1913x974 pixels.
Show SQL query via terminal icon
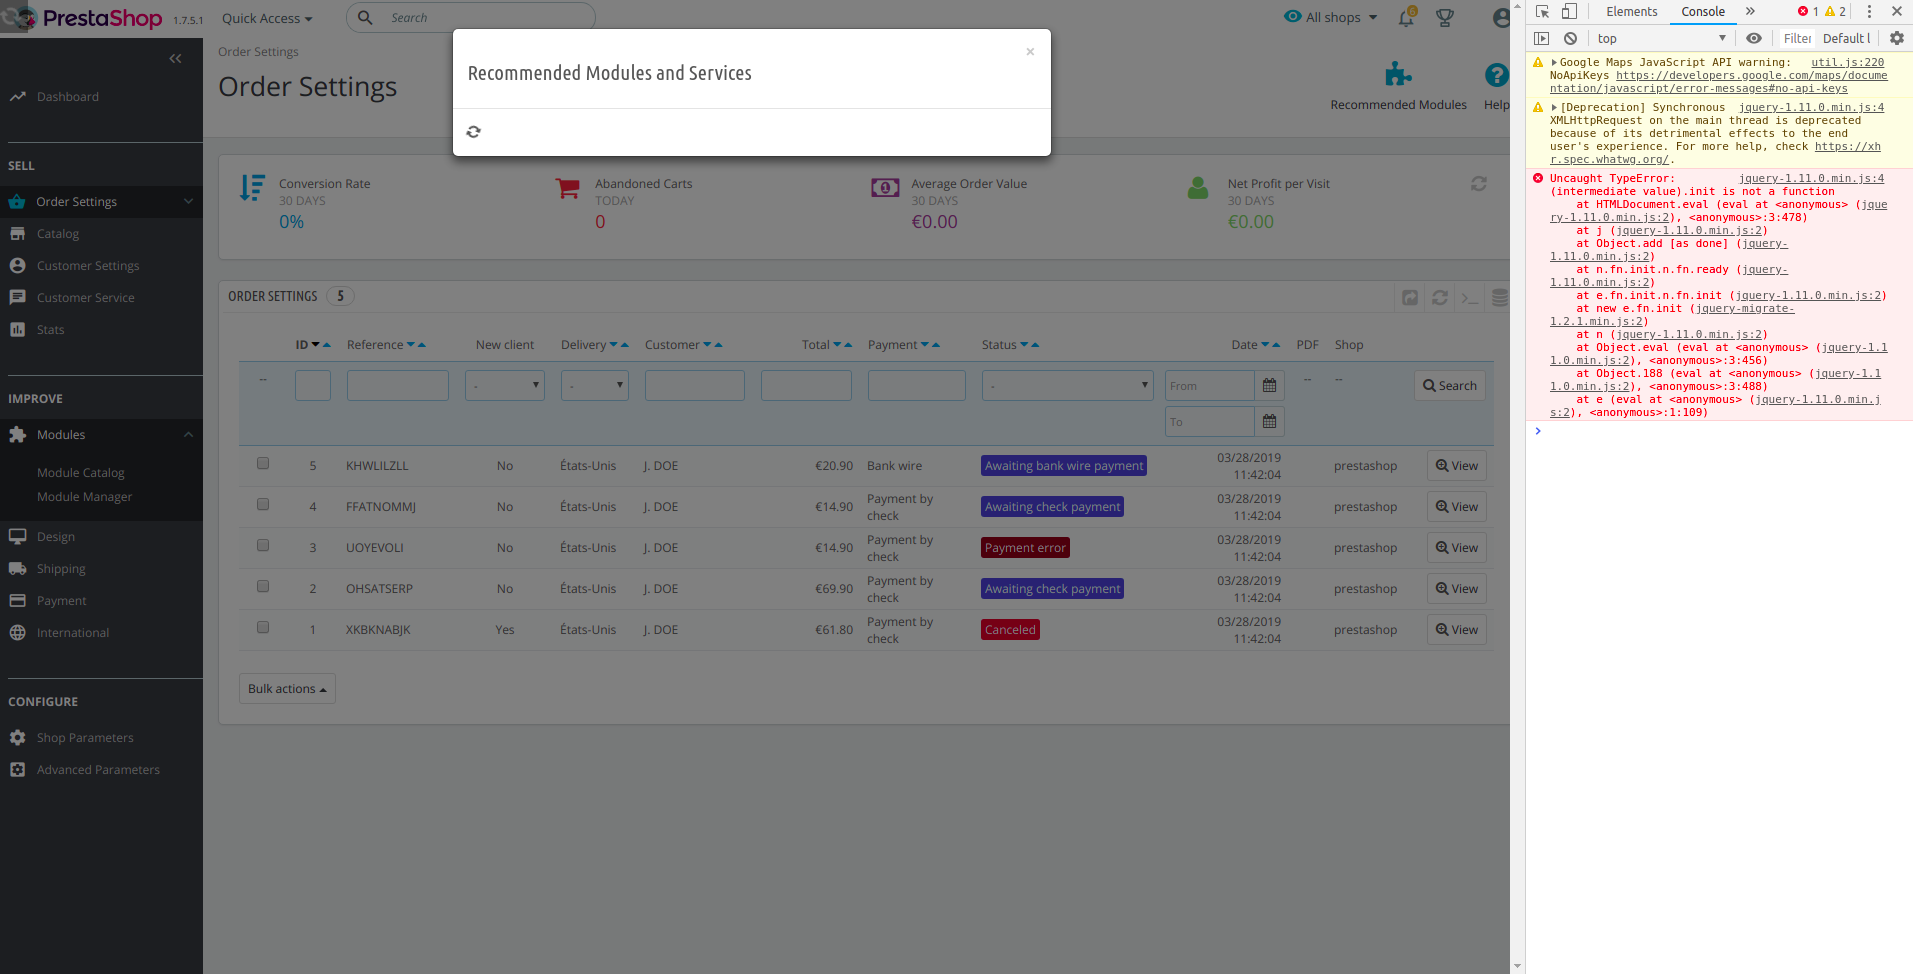[x=1469, y=297]
